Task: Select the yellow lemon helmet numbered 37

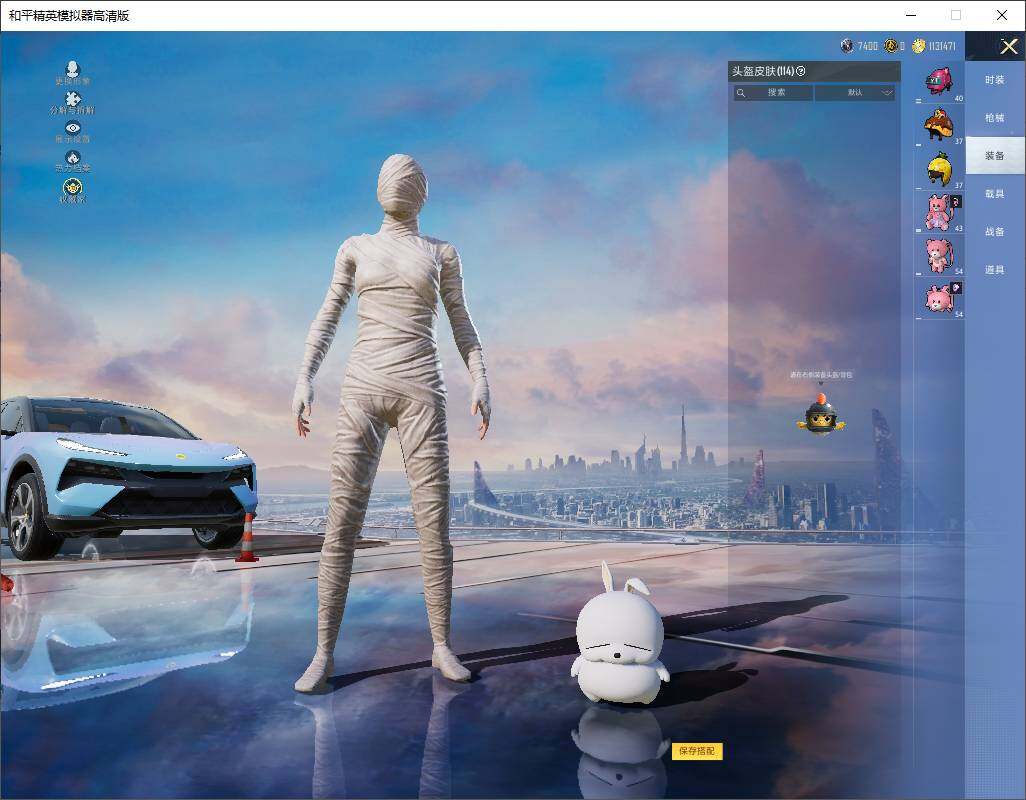Action: [940, 169]
